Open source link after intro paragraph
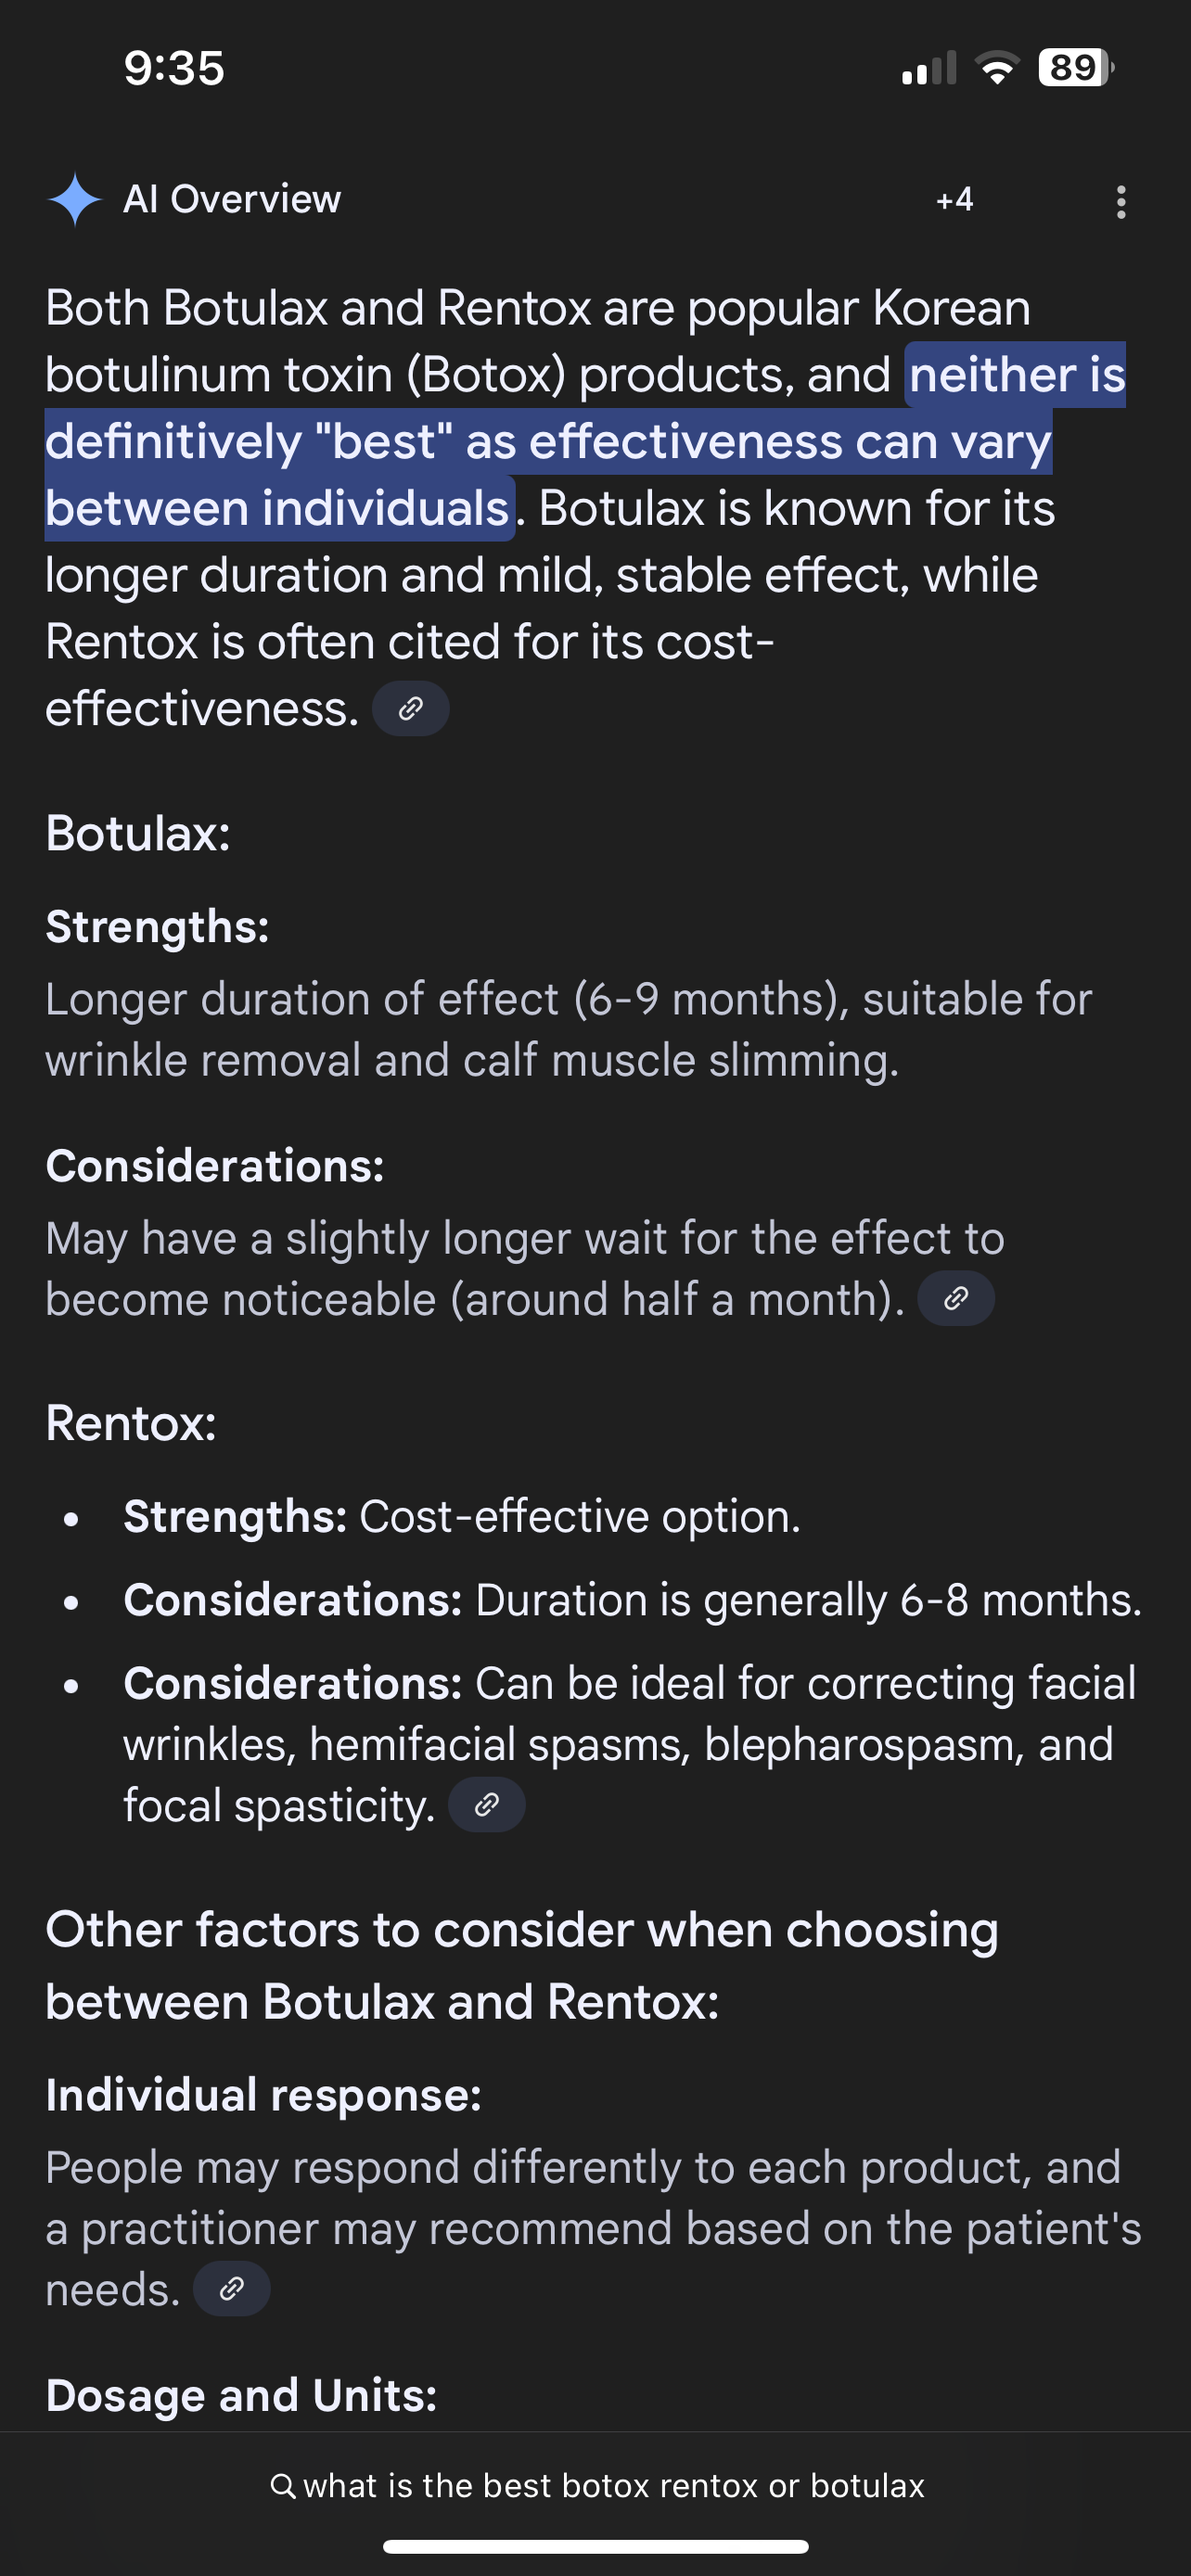 point(410,709)
